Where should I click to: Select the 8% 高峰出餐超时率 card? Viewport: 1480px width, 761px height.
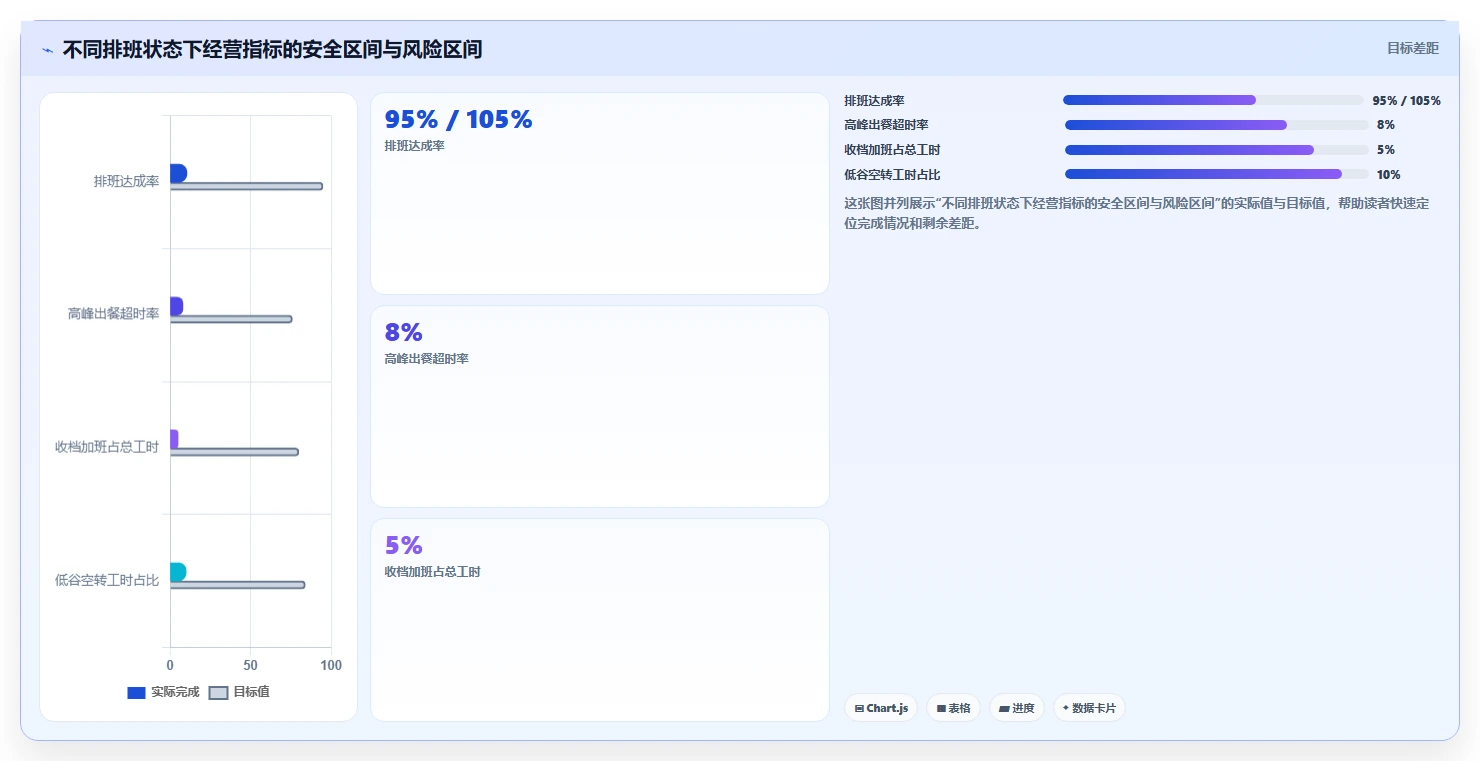[x=600, y=407]
